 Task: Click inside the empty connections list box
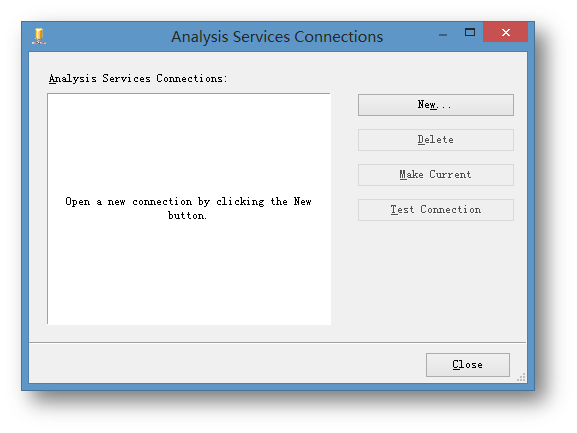click(x=189, y=209)
